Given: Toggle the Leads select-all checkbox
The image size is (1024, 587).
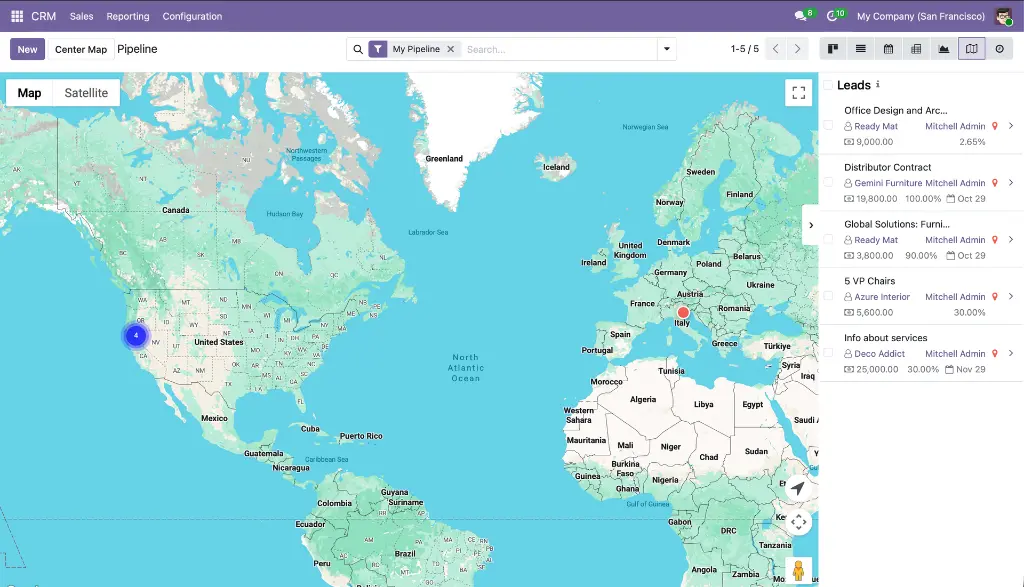Looking at the screenshot, I should coord(828,85).
